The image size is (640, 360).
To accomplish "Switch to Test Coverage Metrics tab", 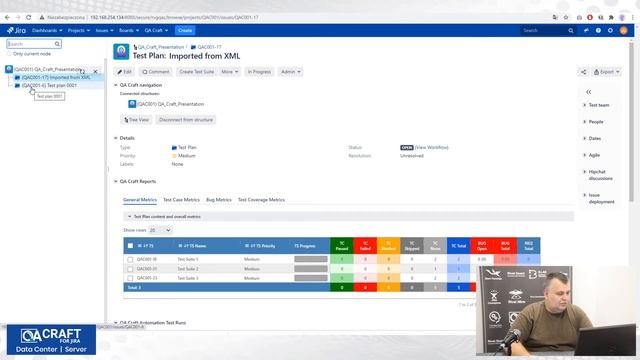I will tap(261, 200).
